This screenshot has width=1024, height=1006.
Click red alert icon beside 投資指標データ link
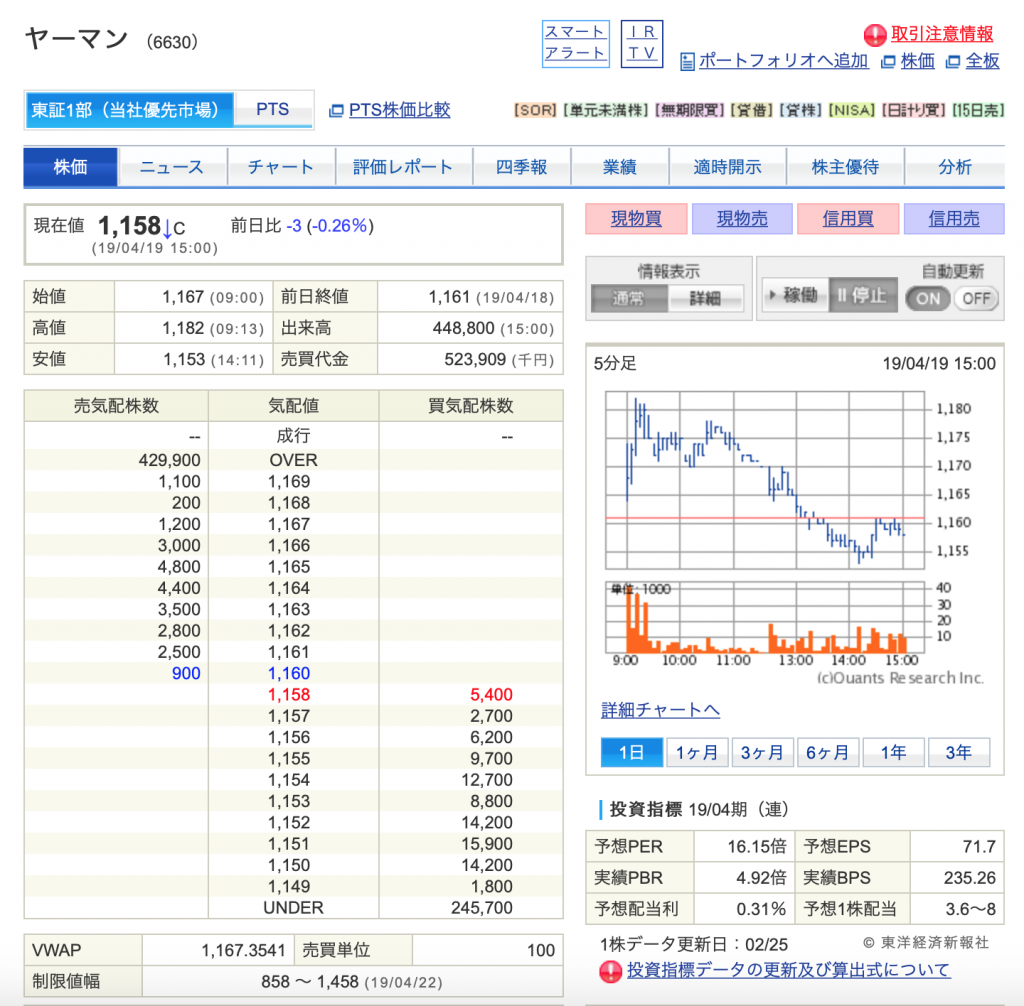[610, 971]
